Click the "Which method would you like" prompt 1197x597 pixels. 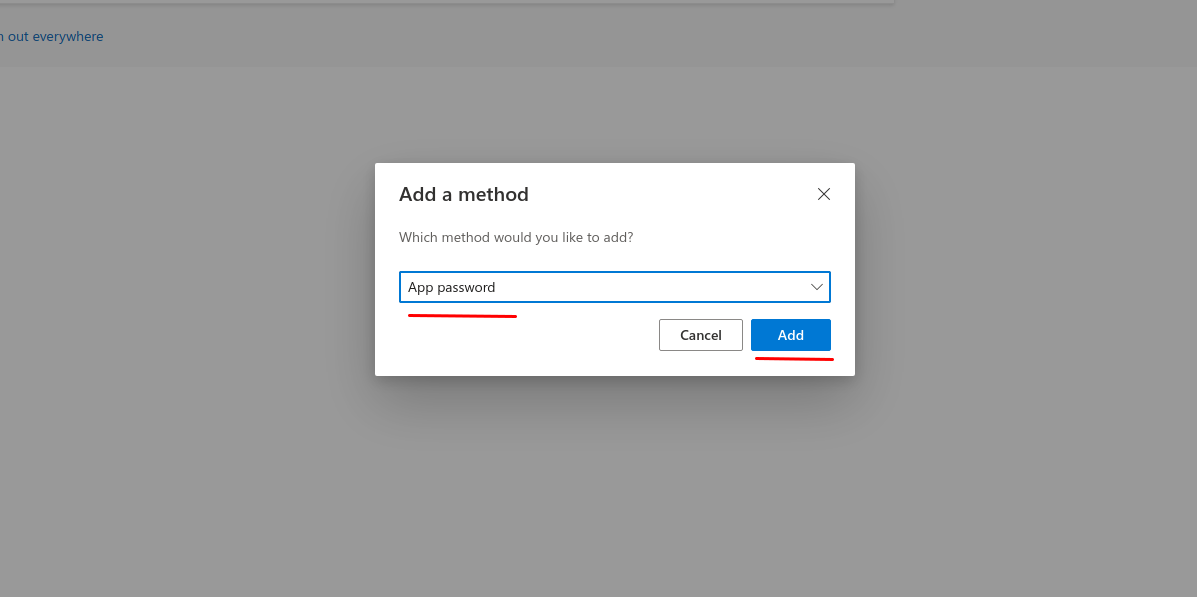point(516,238)
